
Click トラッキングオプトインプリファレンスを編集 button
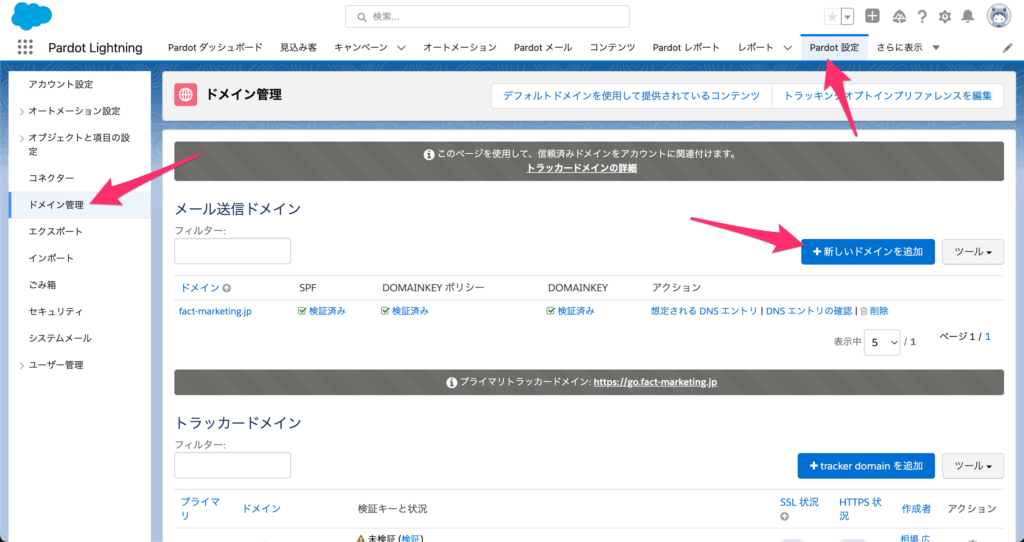point(888,95)
